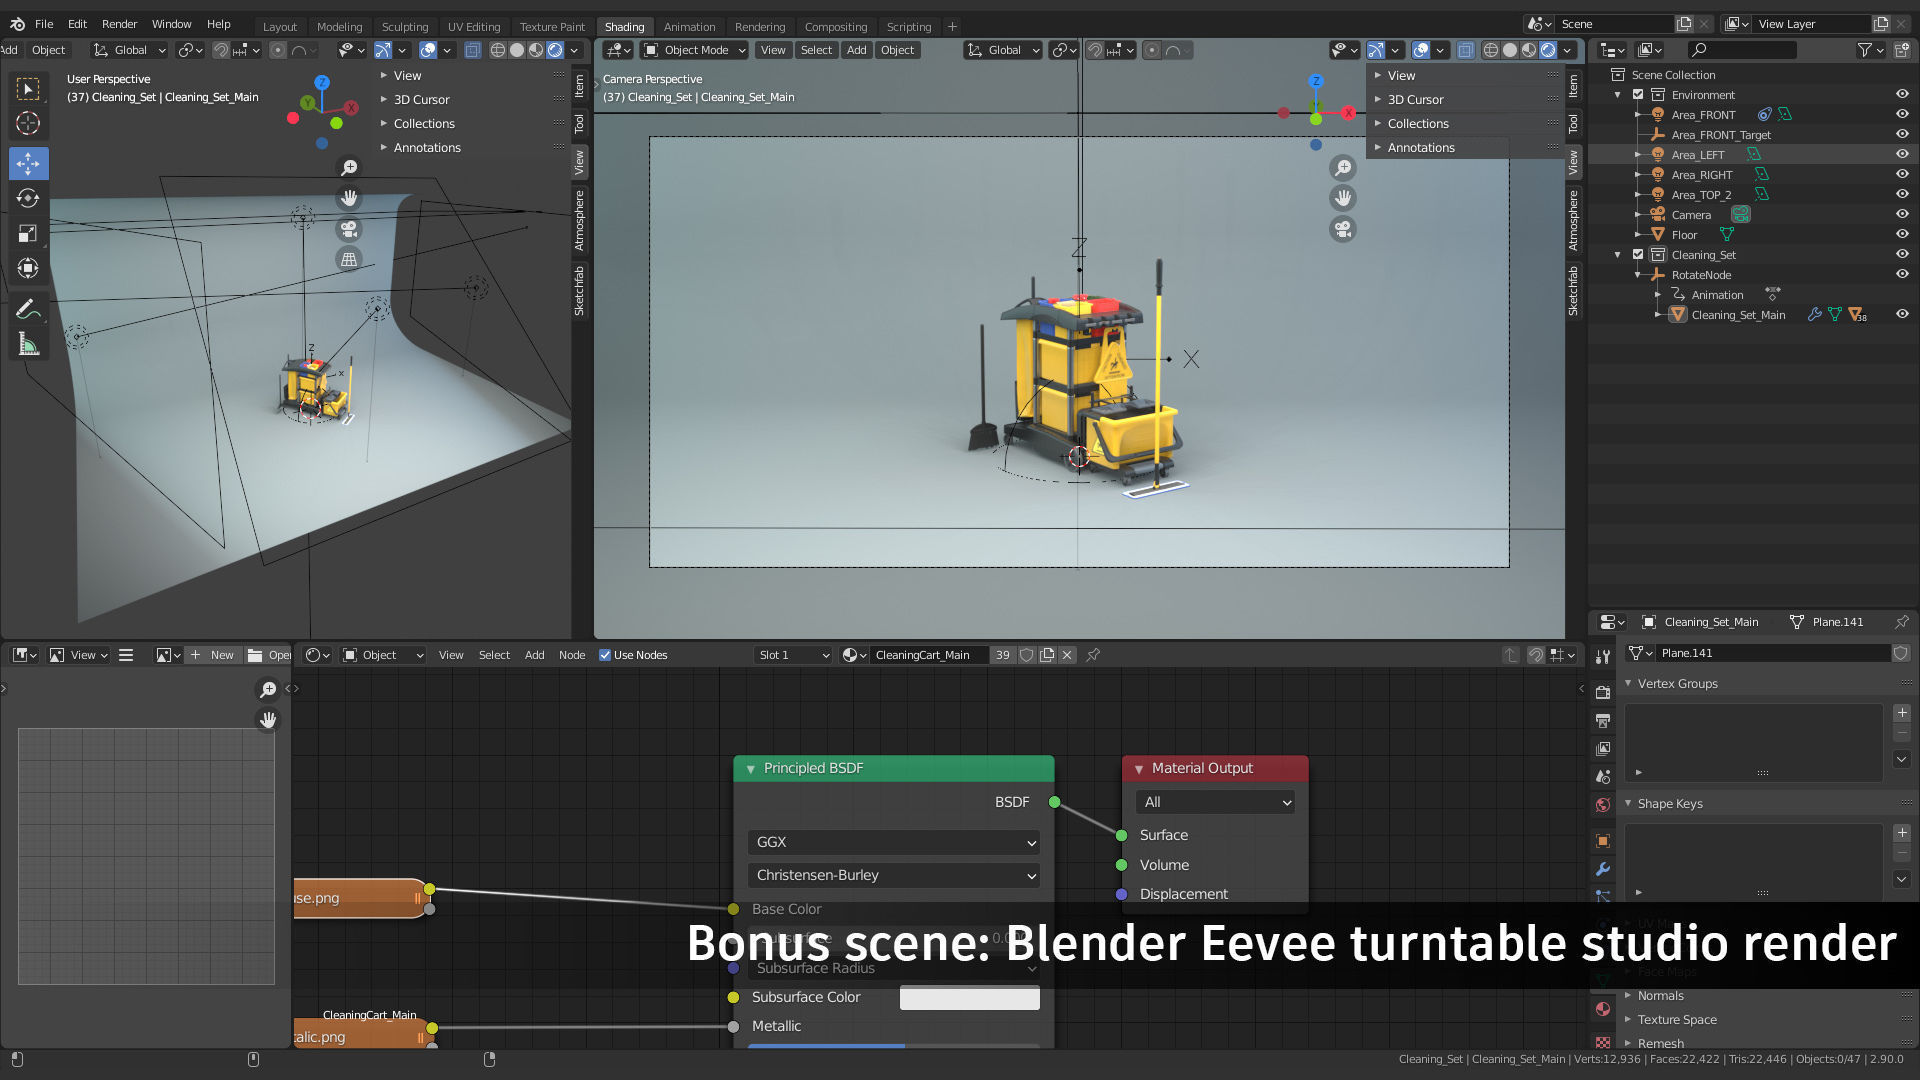Toggle the Use Nodes checkbox
The height and width of the screenshot is (1080, 1920).
605,655
